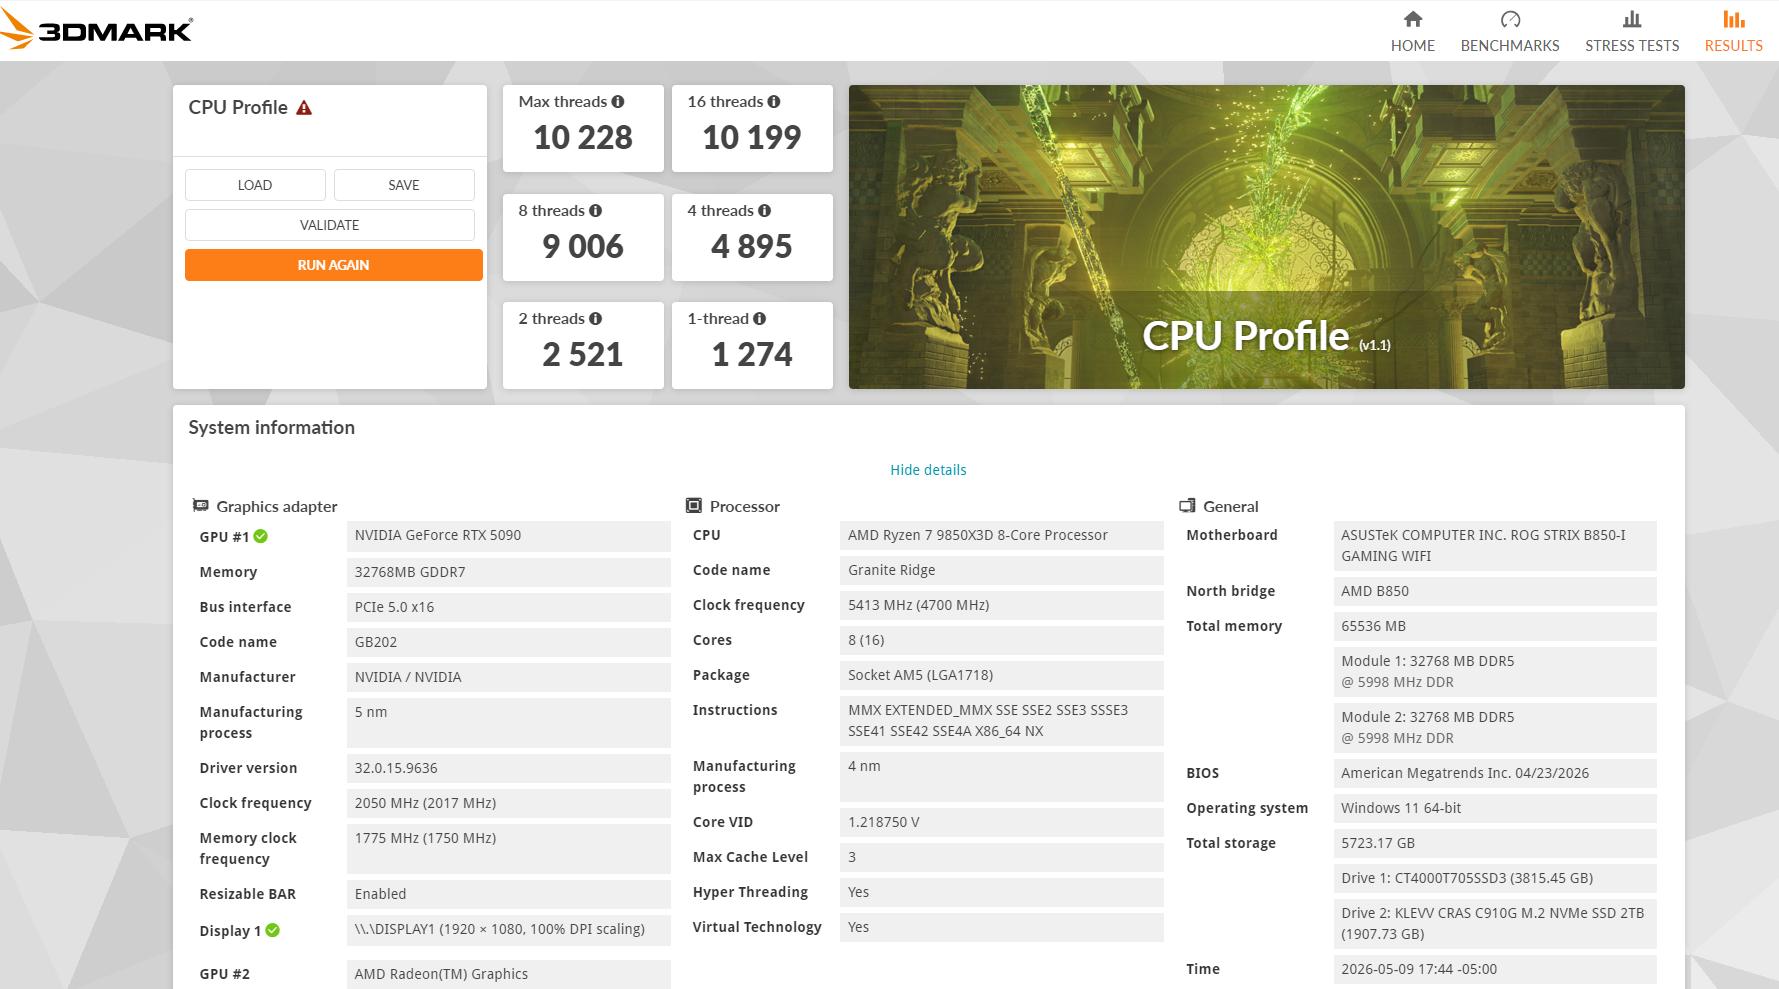1779x989 pixels.
Task: Select the 65536 MB total memory value
Action: [1495, 626]
